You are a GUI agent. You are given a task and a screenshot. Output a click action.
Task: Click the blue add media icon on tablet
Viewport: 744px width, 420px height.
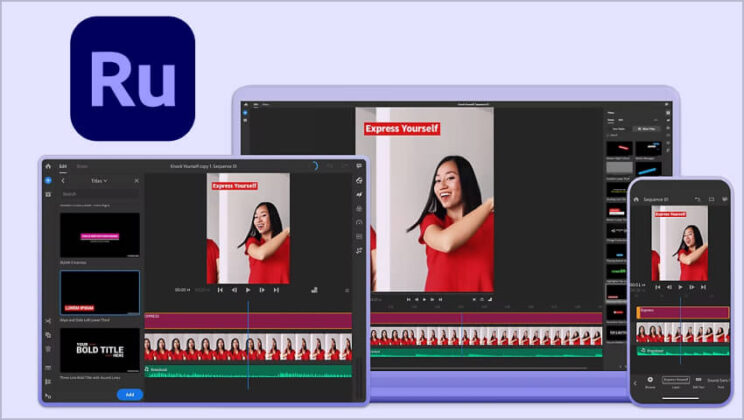(48, 181)
